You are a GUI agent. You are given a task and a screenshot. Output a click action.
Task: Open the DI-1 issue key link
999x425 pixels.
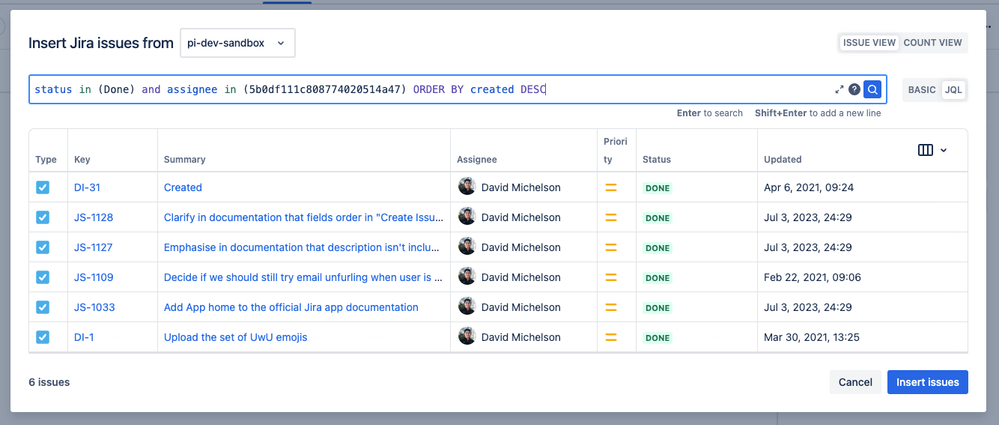point(84,337)
